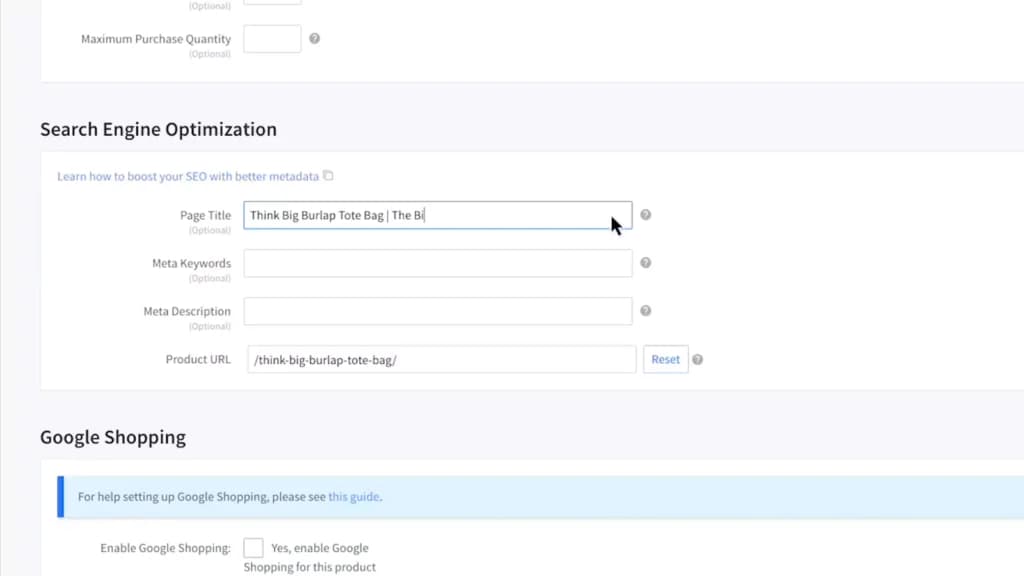Click the 'Enable Google Shopping:' field label

pos(166,548)
